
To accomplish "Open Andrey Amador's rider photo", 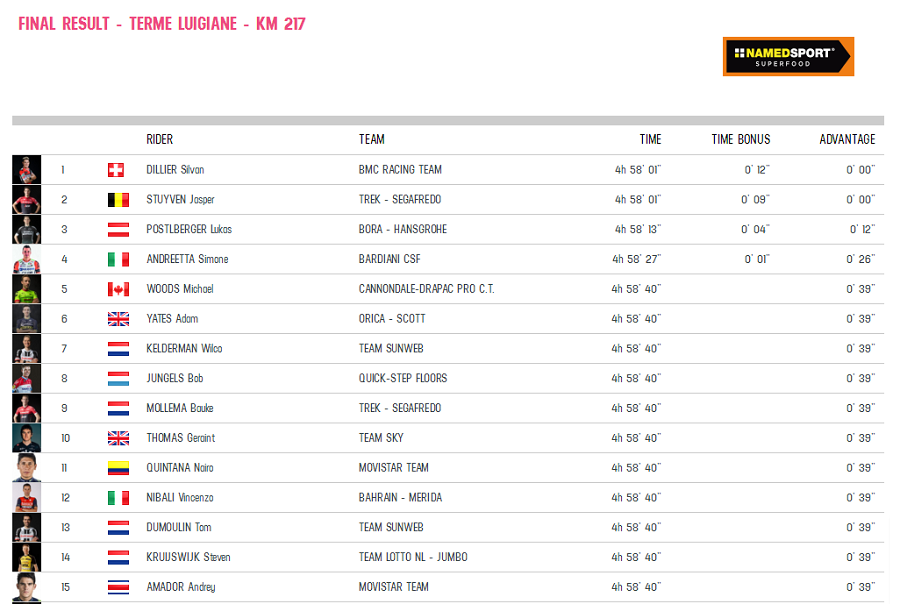I will [26, 587].
